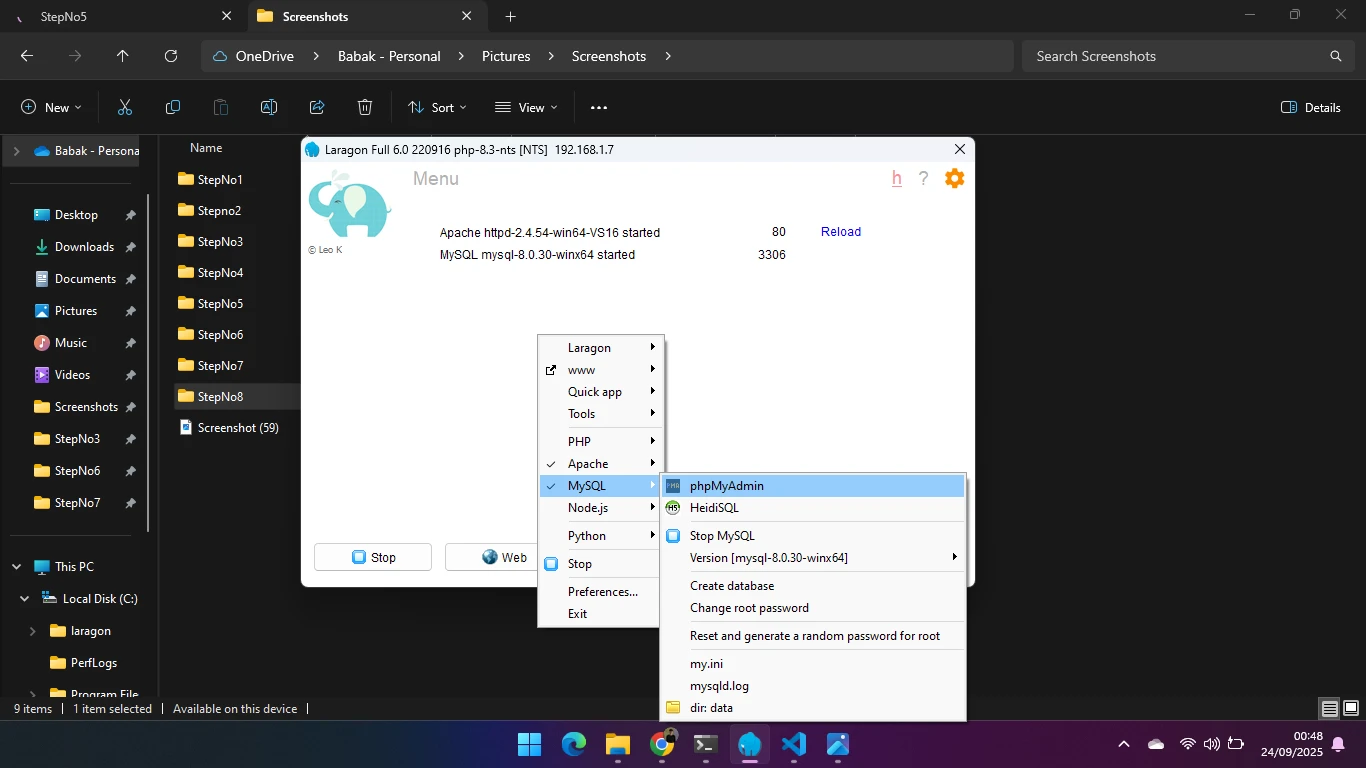
Task: Click the Laragon help question mark
Action: click(923, 179)
